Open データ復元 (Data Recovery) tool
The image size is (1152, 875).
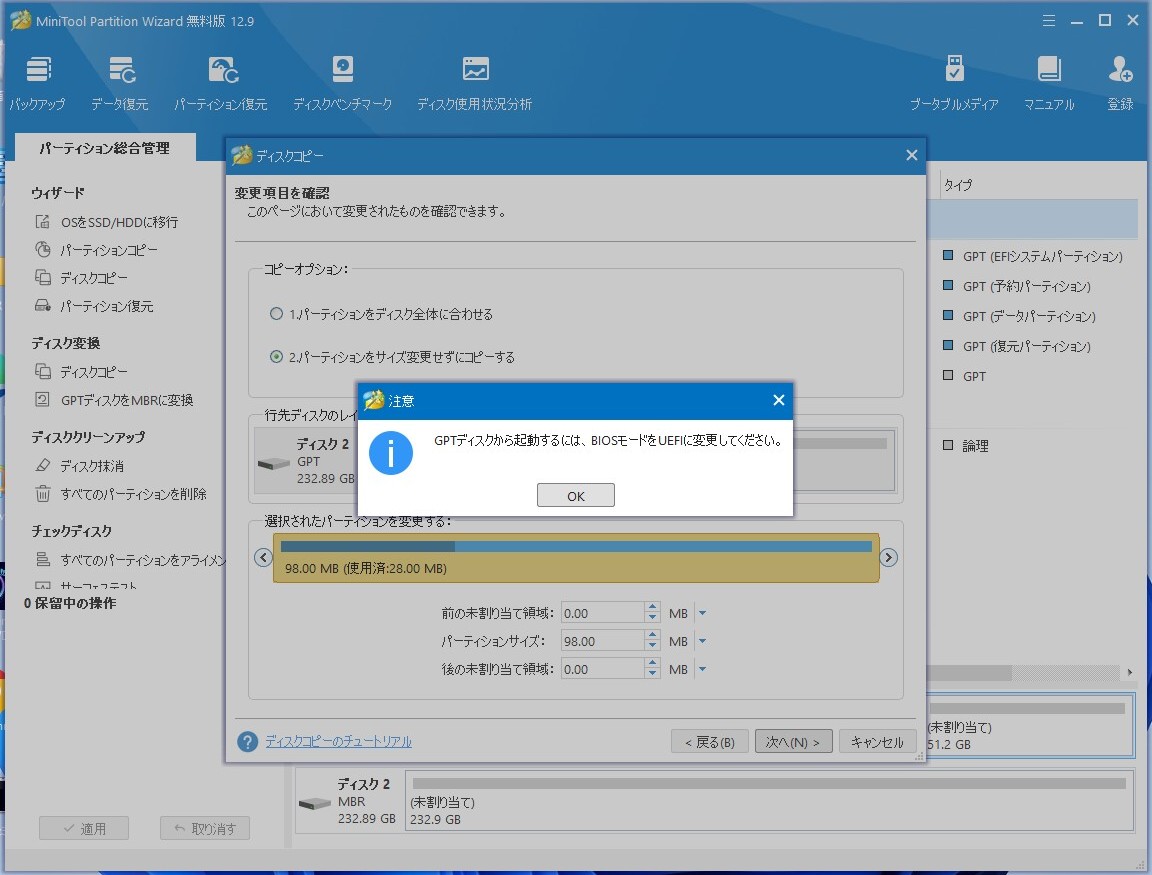120,82
